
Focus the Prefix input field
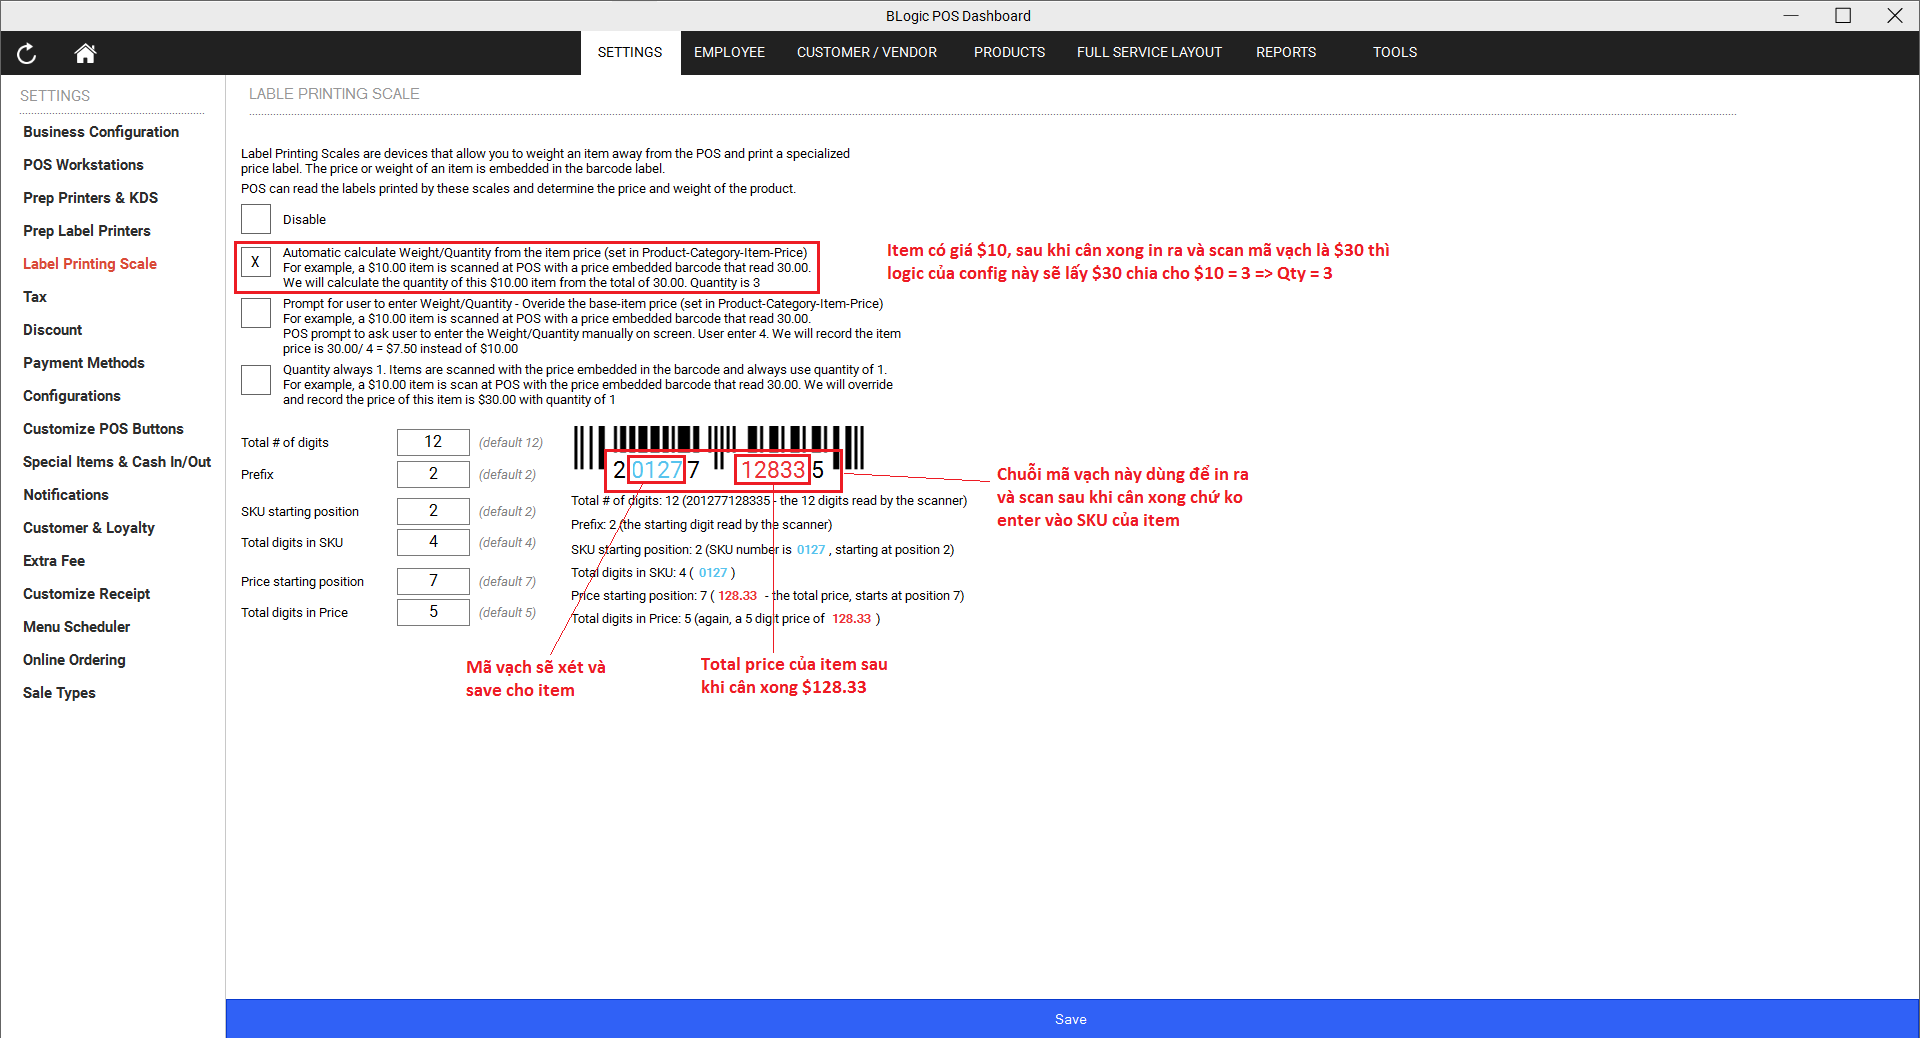click(433, 474)
